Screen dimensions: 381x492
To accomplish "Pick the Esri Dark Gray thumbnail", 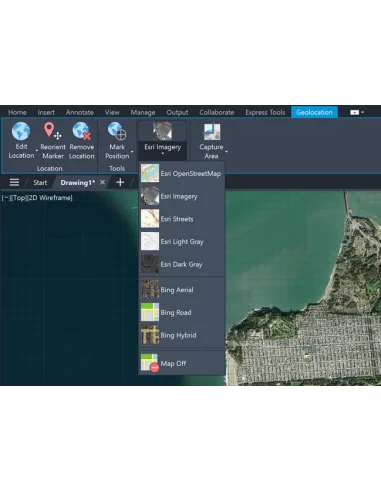I will pyautogui.click(x=150, y=264).
